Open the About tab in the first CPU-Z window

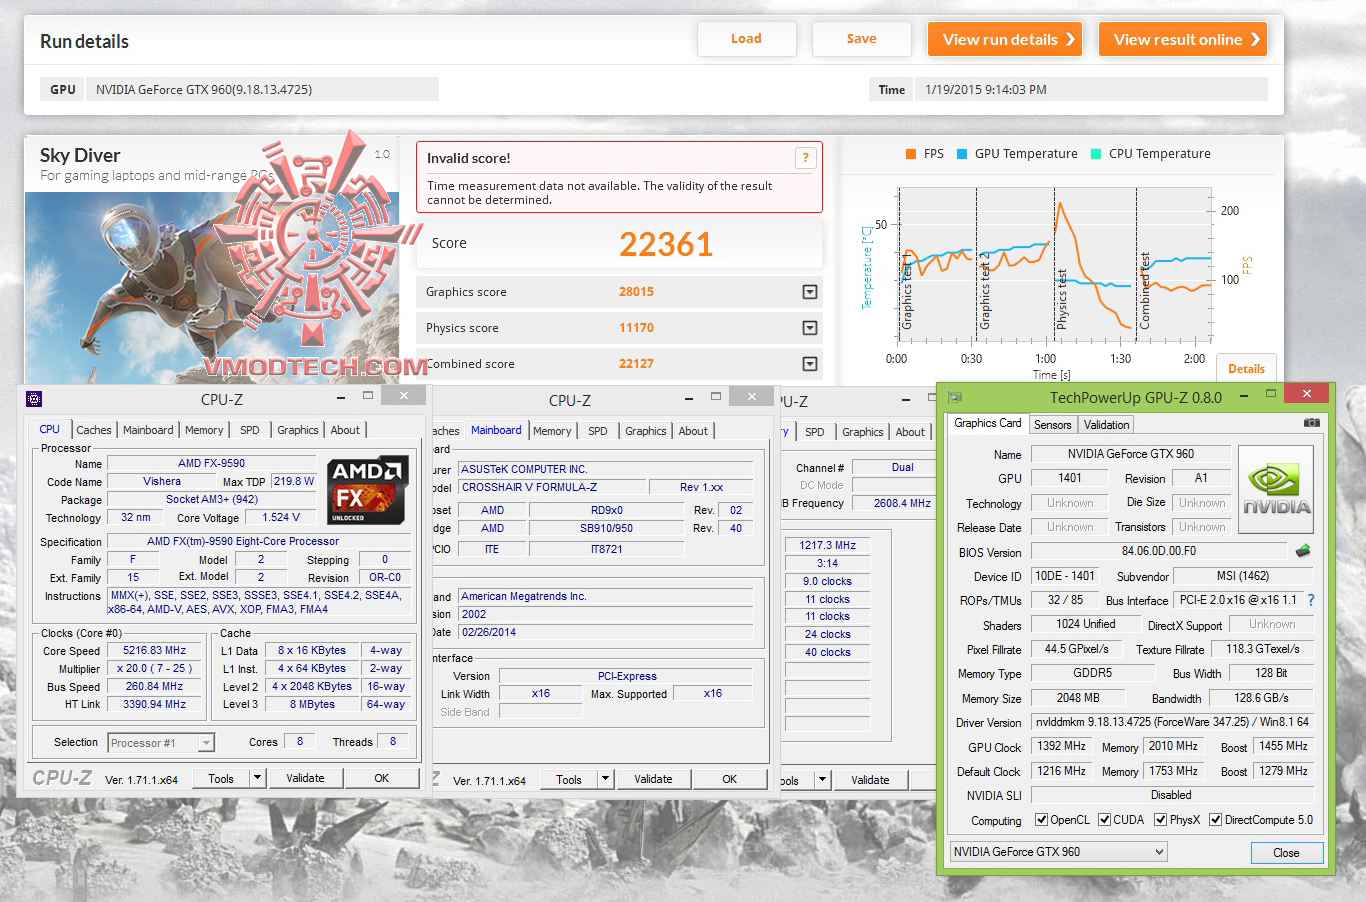pos(345,430)
